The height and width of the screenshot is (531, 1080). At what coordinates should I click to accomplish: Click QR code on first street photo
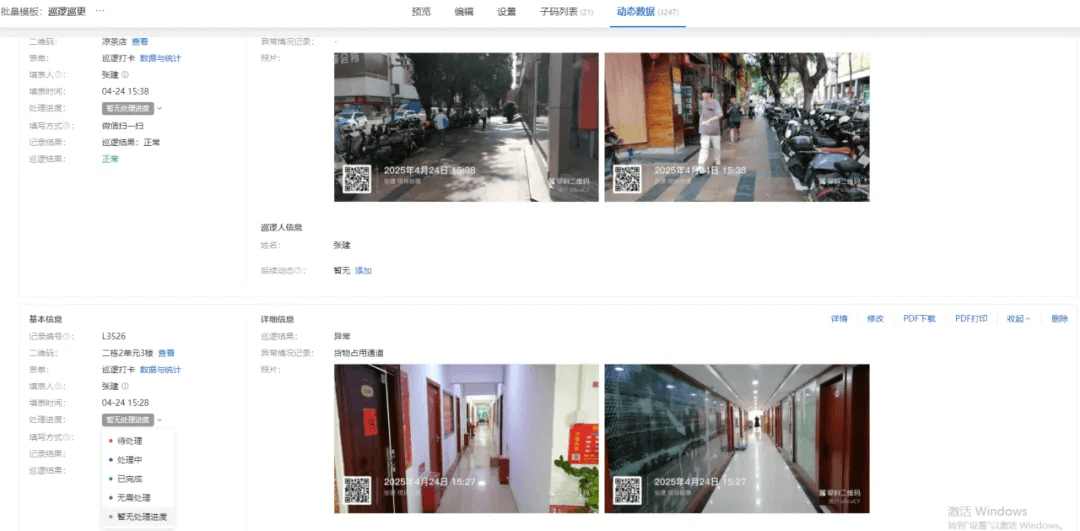point(357,179)
